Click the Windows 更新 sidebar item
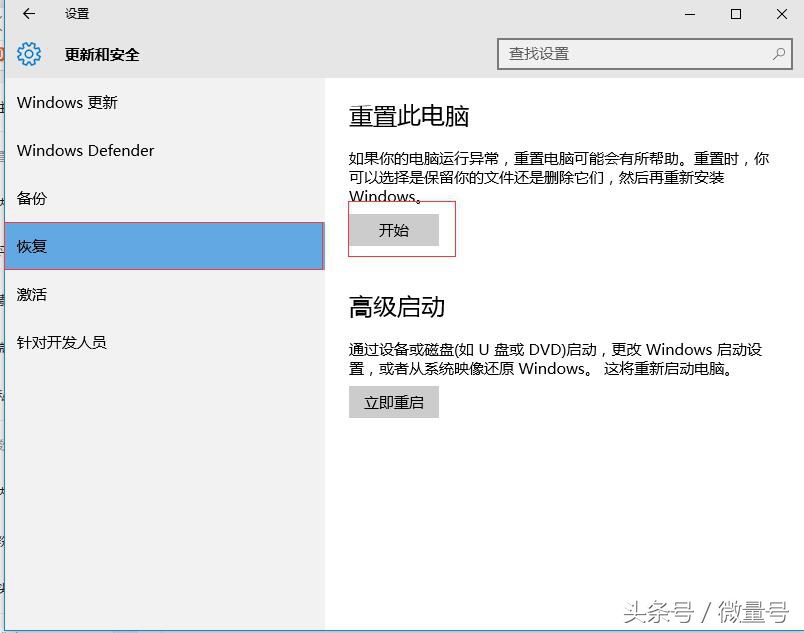The width and height of the screenshot is (804, 633). pyautogui.click(x=67, y=102)
